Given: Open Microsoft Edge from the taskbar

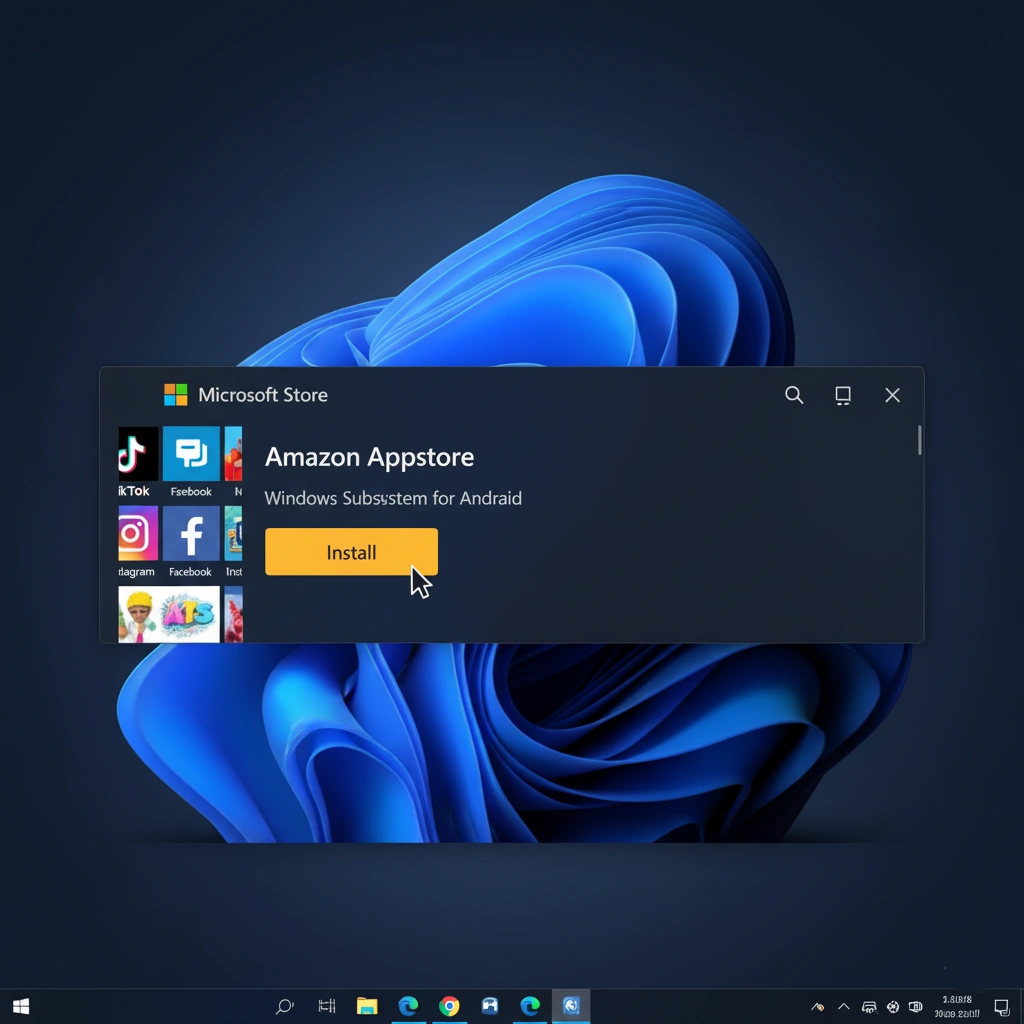Looking at the screenshot, I should click(408, 1006).
